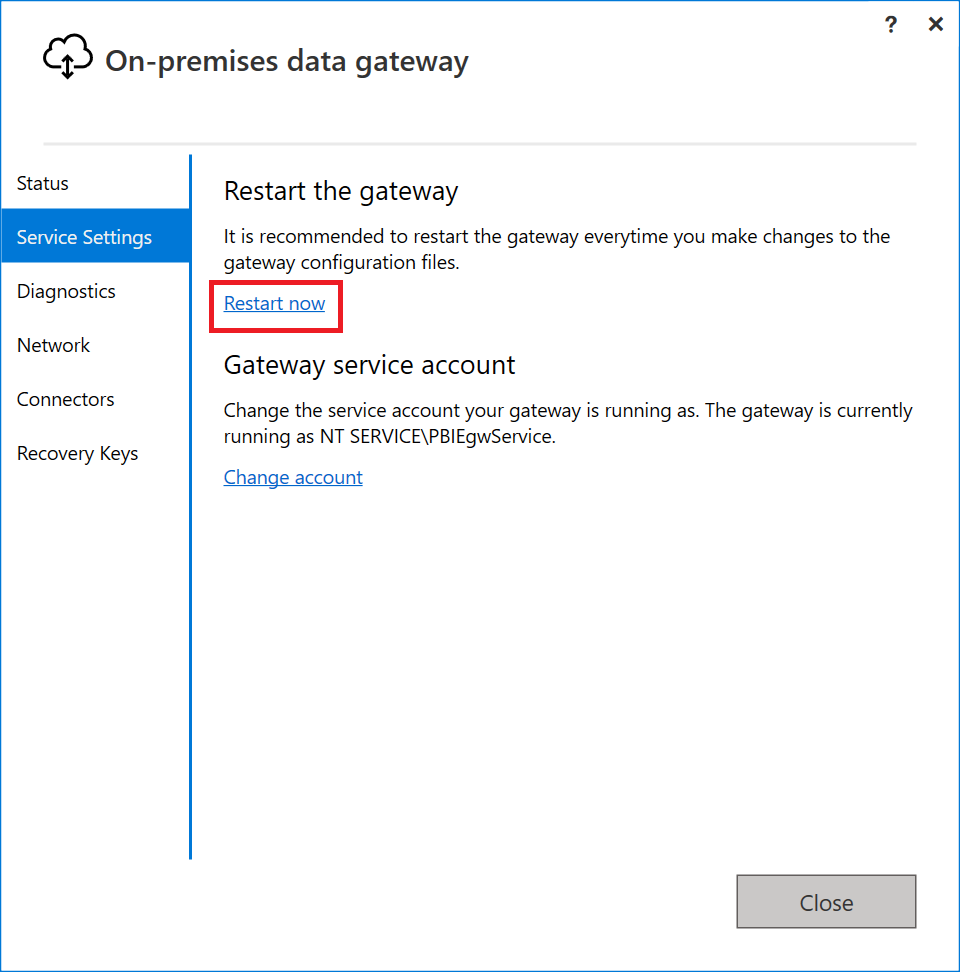View the Network settings page
960x972 pixels.
53,345
